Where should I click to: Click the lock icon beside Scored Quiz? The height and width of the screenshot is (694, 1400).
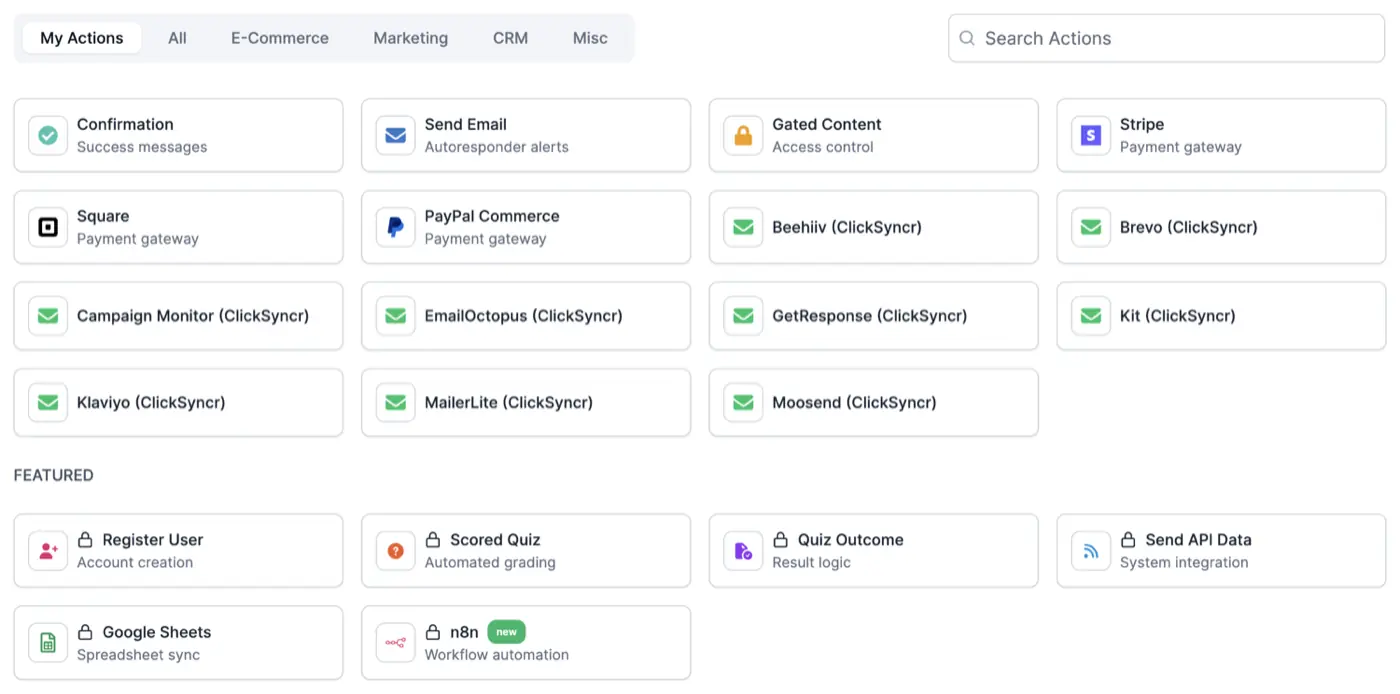433,539
